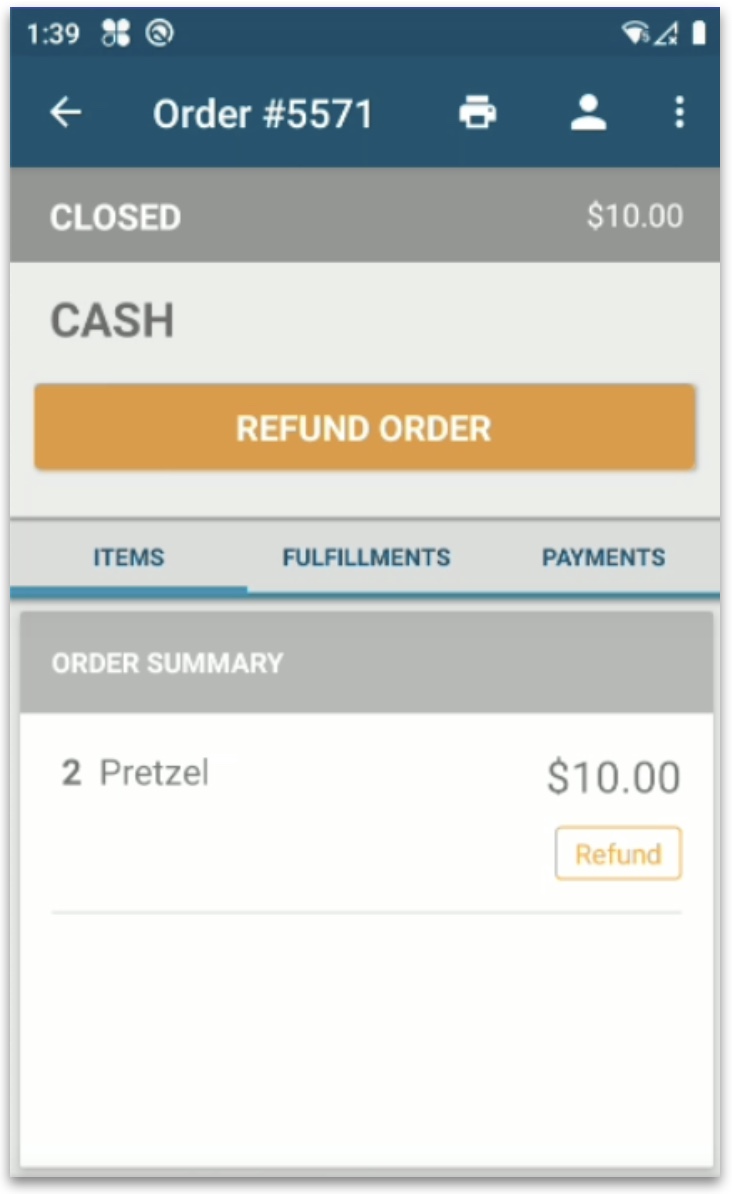Tap the Clover notification icon in status bar
Image resolution: width=732 pixels, height=1194 pixels.
tap(116, 33)
